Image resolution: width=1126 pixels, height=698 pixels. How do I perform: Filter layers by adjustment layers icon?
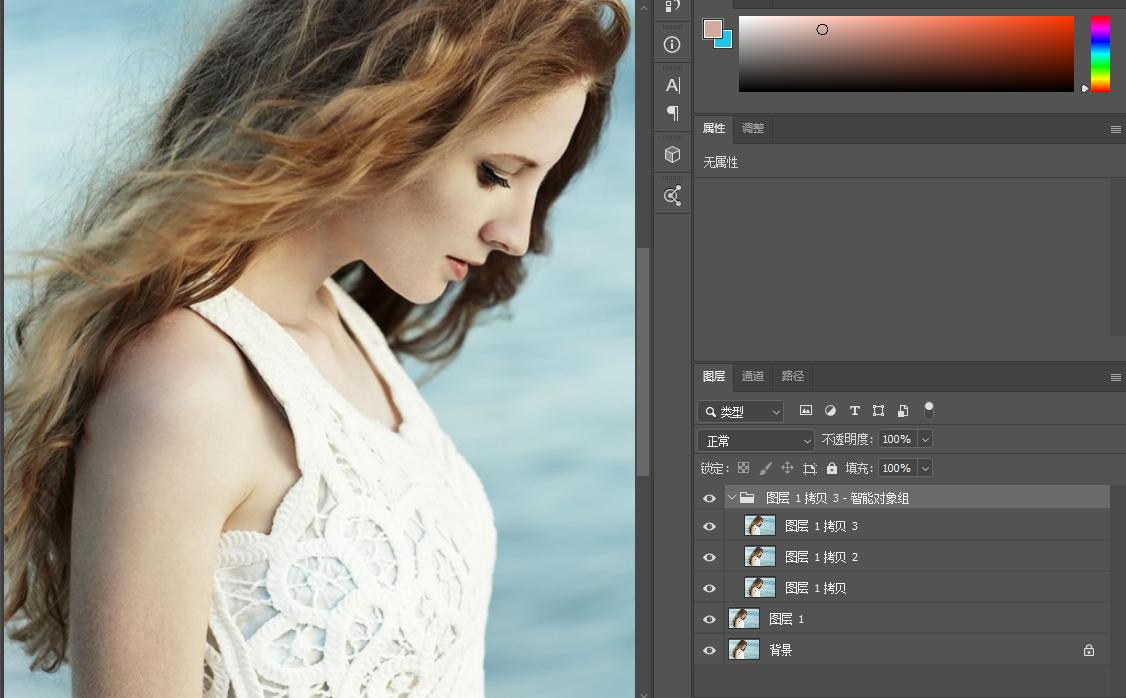(830, 410)
